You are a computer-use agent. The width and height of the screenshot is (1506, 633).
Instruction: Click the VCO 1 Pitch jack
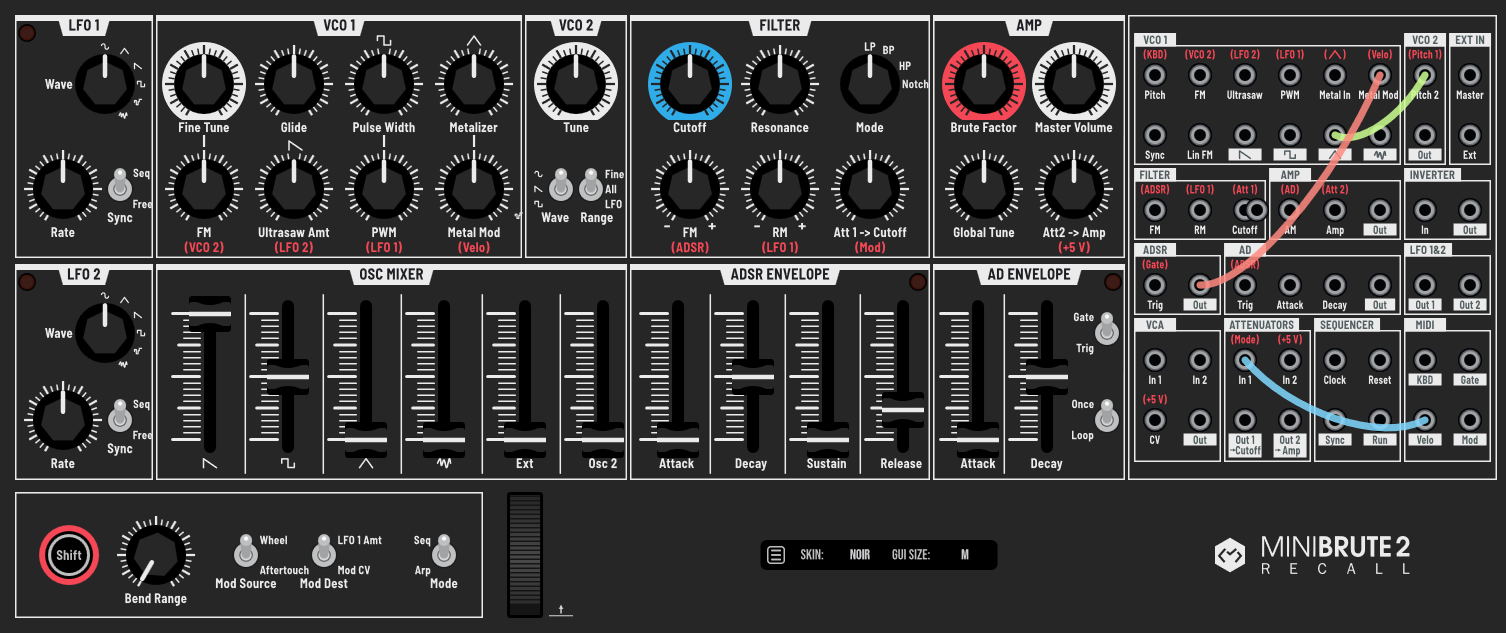[x=1154, y=76]
